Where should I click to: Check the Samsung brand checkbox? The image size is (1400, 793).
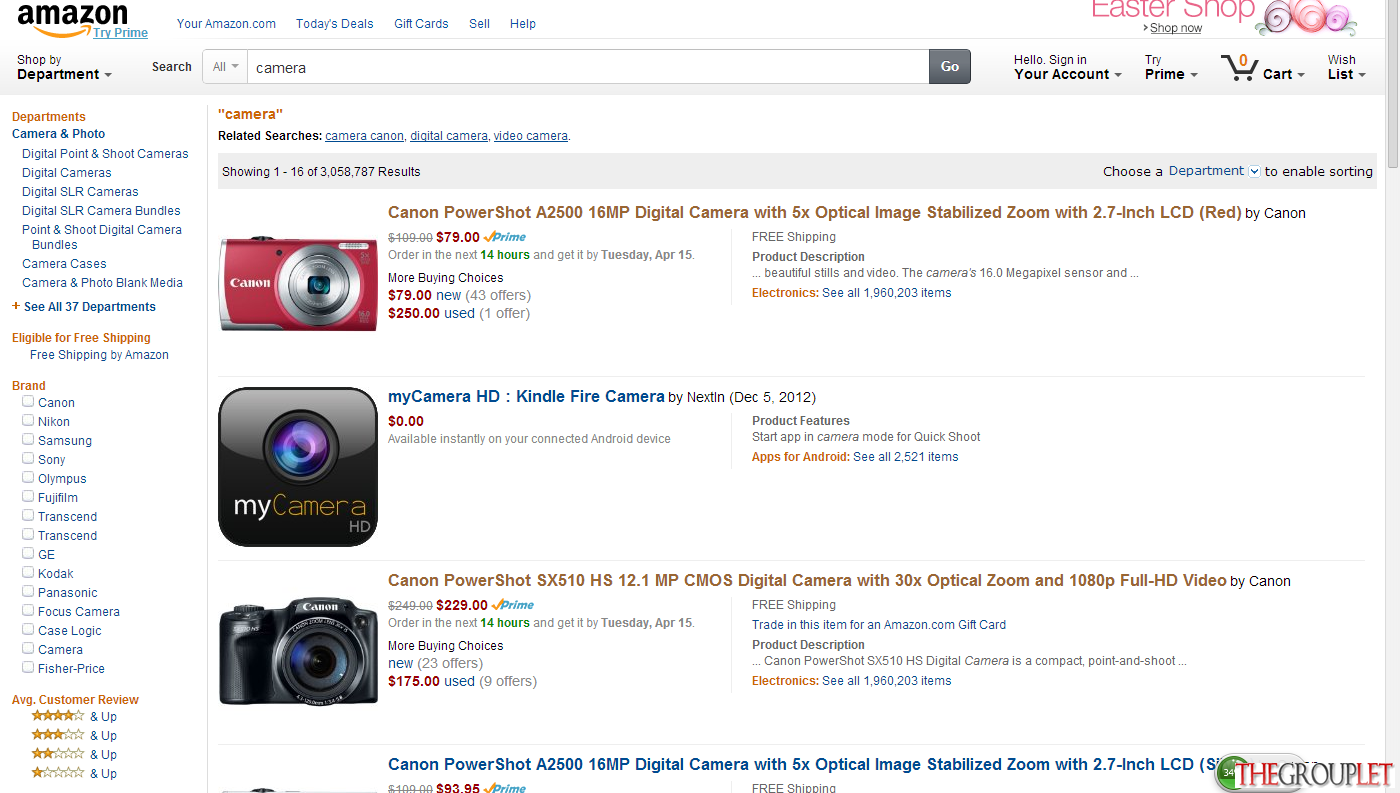tap(28, 439)
